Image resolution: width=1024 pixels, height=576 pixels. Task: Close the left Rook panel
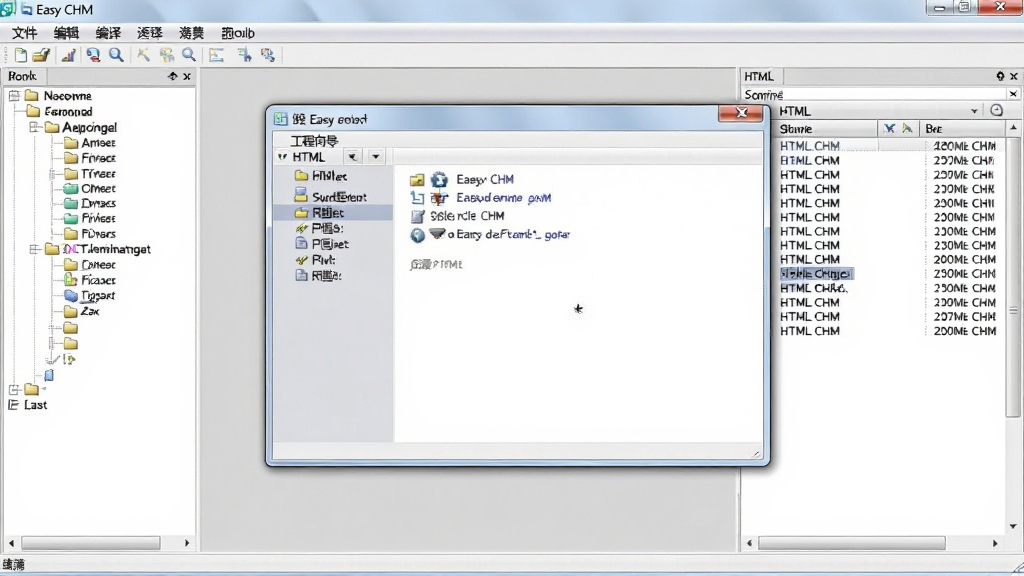click(x=187, y=76)
